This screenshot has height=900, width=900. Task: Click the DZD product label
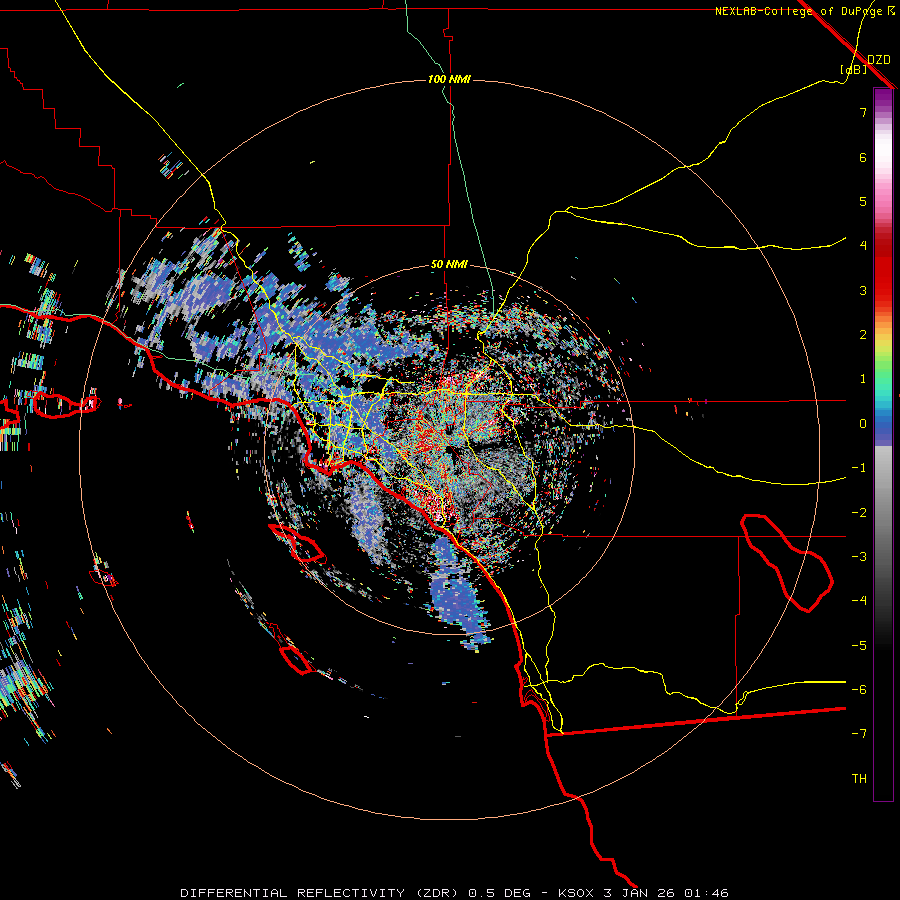point(878,59)
